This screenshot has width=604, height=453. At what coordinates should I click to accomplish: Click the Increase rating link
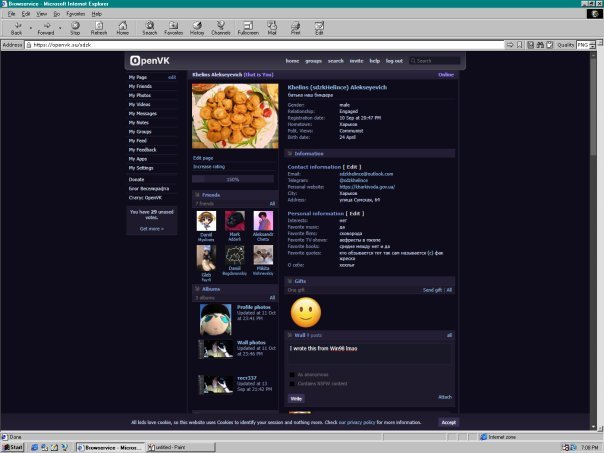pyautogui.click(x=209, y=166)
